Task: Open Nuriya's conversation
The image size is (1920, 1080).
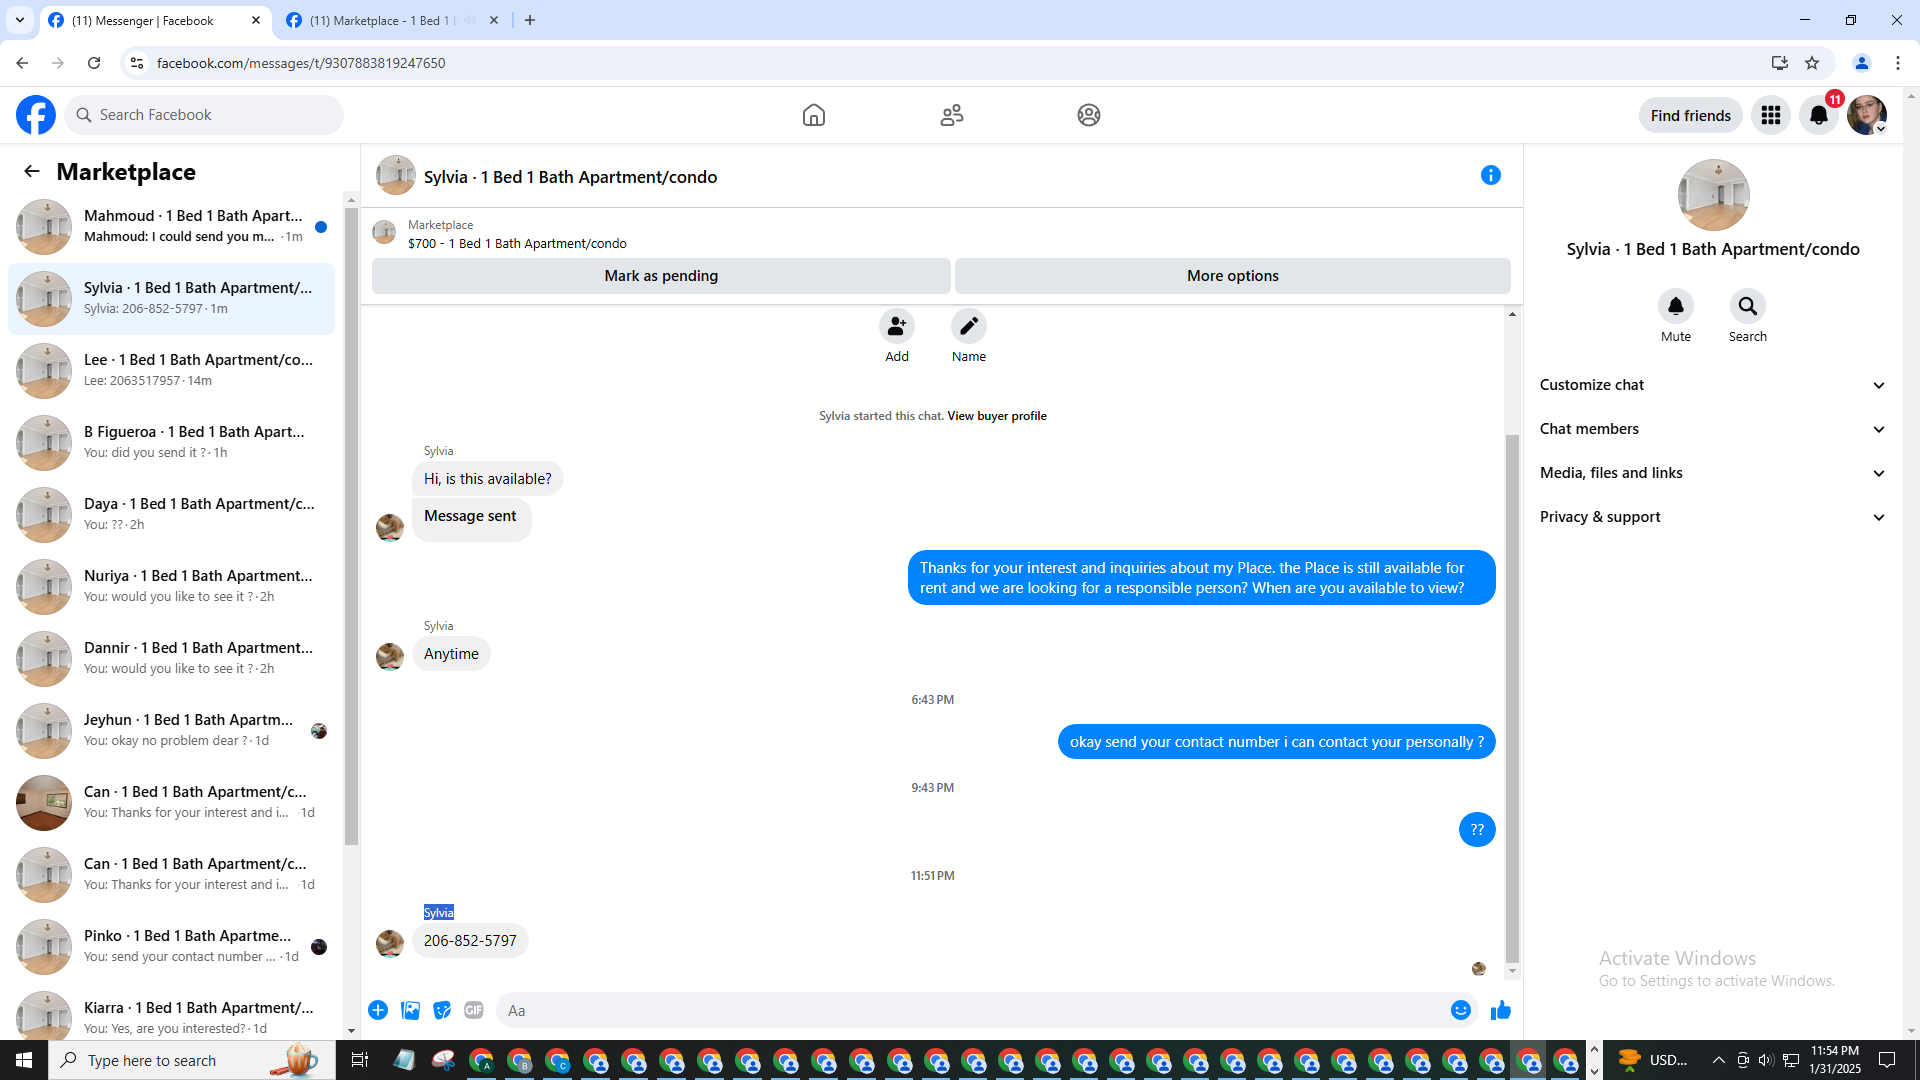Action: coord(172,587)
